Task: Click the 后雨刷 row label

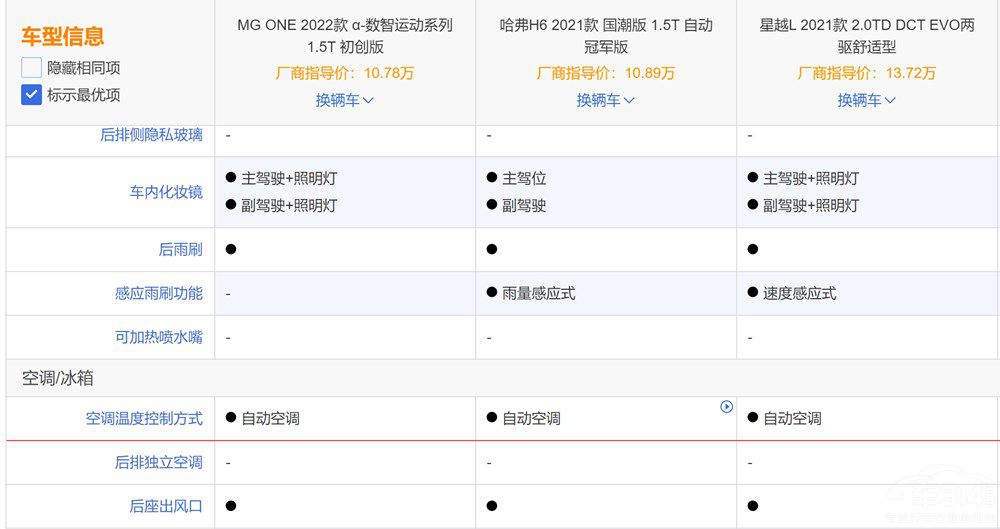Action: [x=180, y=249]
